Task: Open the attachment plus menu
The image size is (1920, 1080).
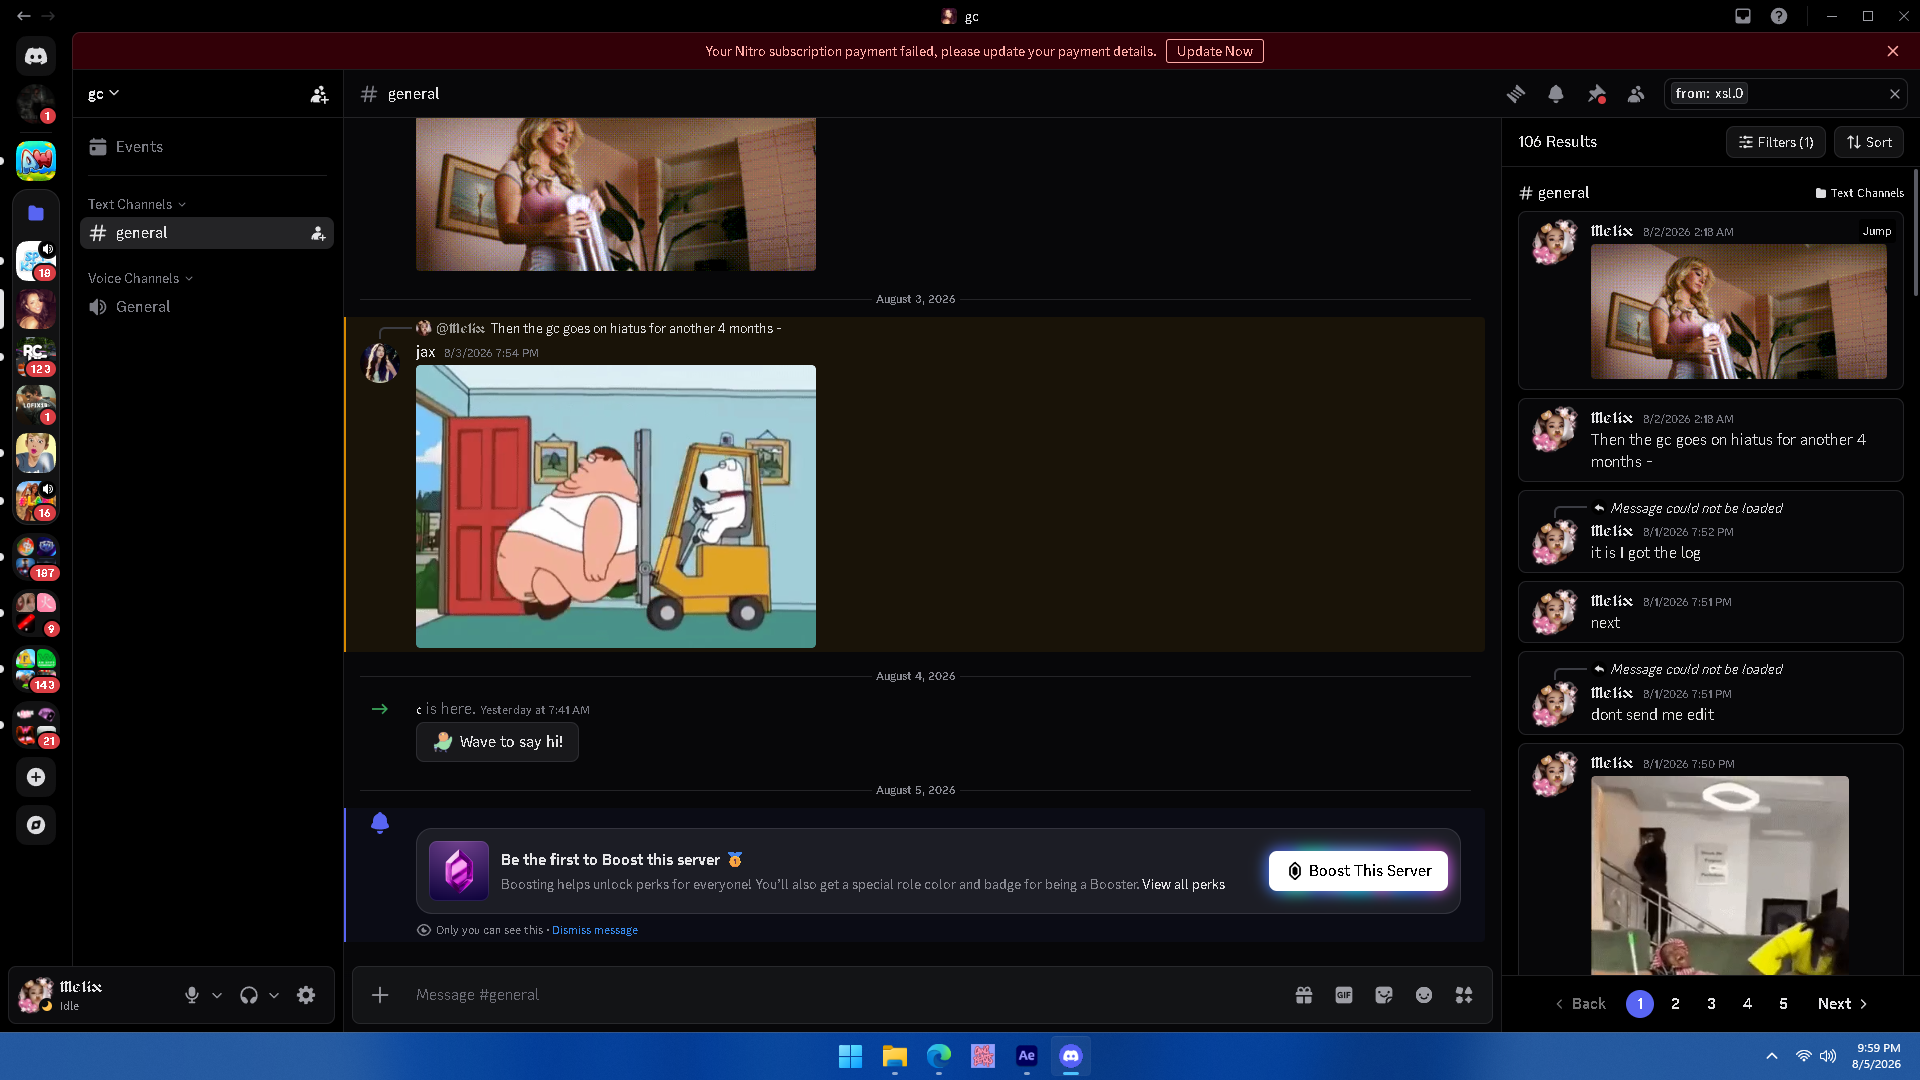Action: tap(380, 995)
